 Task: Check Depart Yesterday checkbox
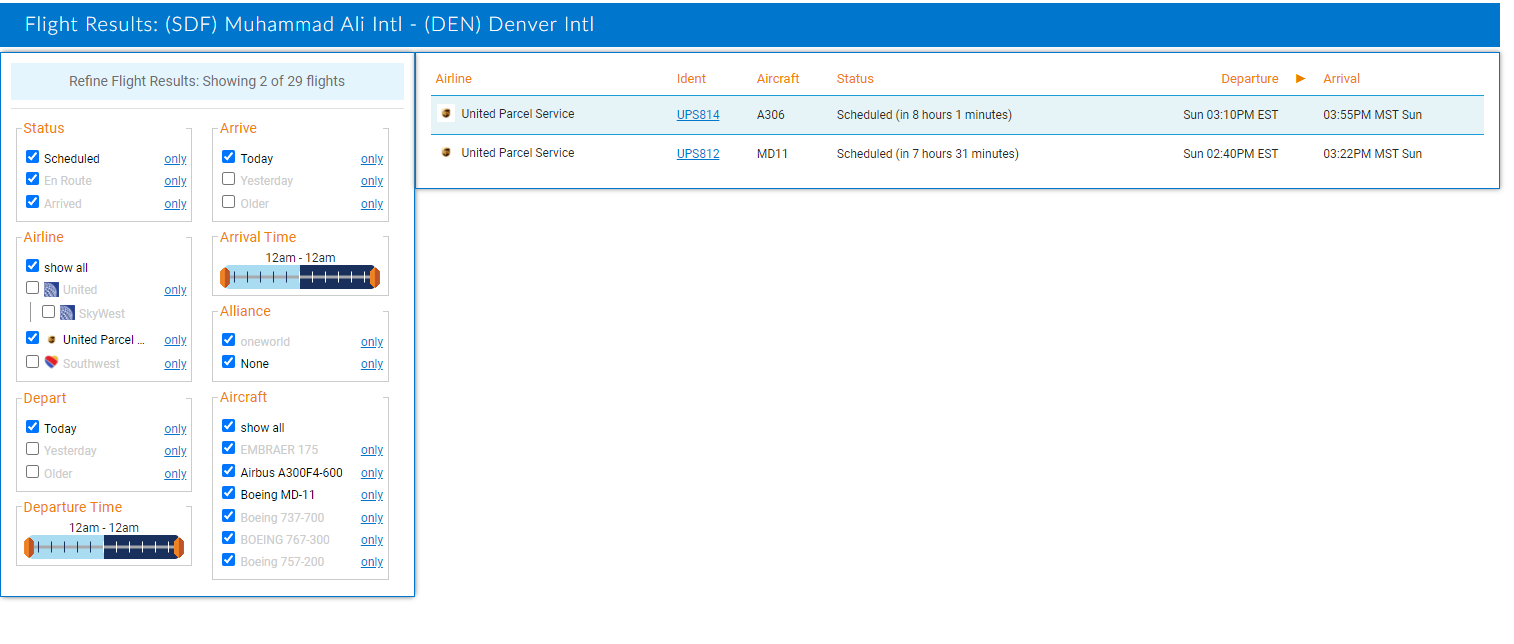[32, 449]
